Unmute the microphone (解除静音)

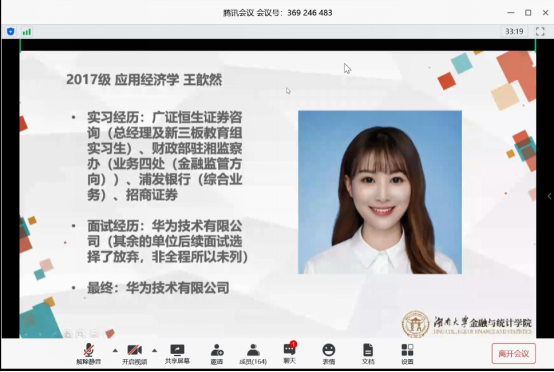tap(89, 354)
